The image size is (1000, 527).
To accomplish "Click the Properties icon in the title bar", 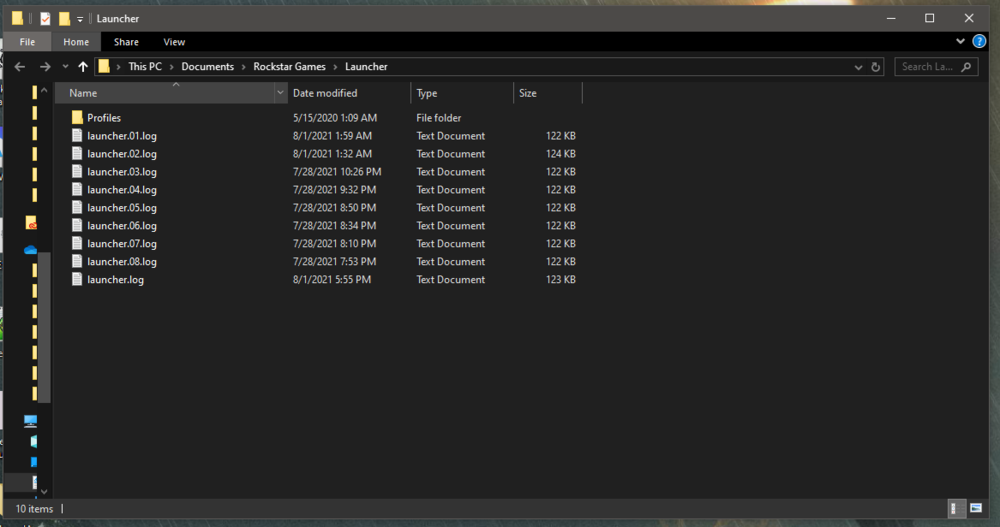I will click(45, 19).
